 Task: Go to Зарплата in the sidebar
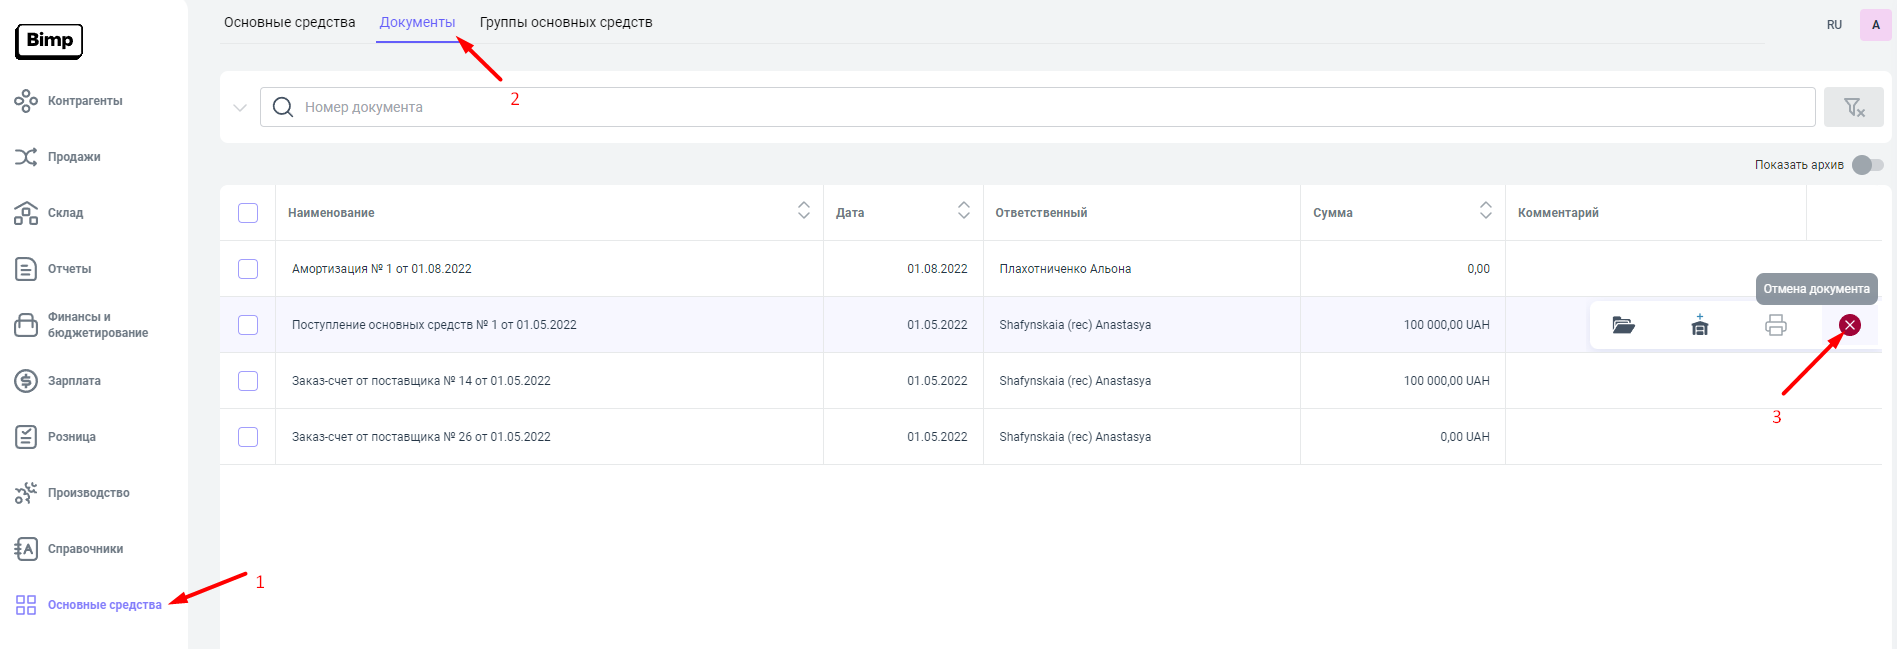(x=74, y=381)
